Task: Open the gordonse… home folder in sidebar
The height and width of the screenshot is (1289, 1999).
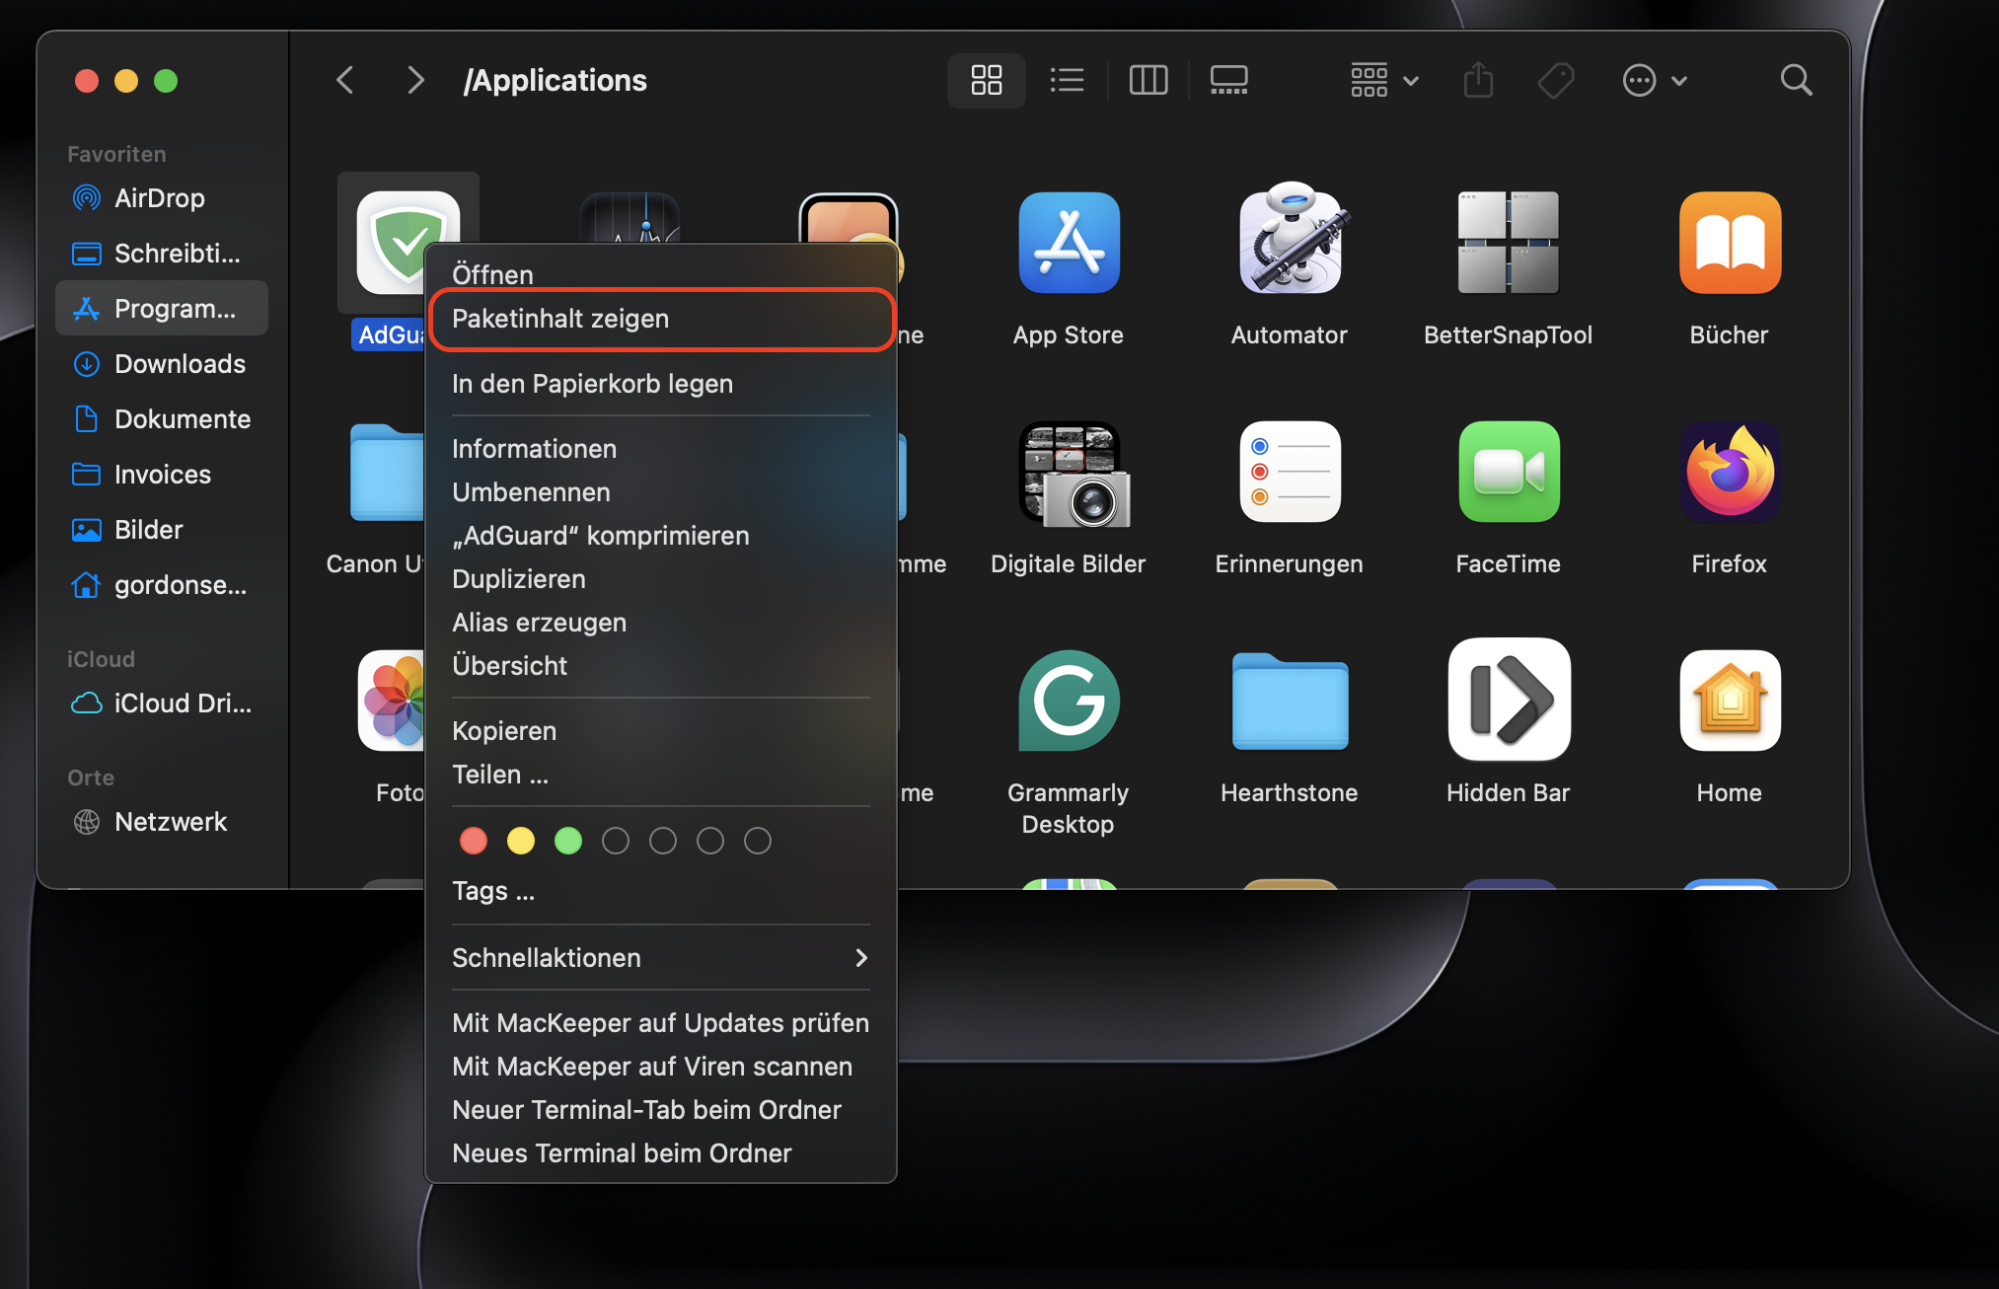Action: tap(161, 585)
